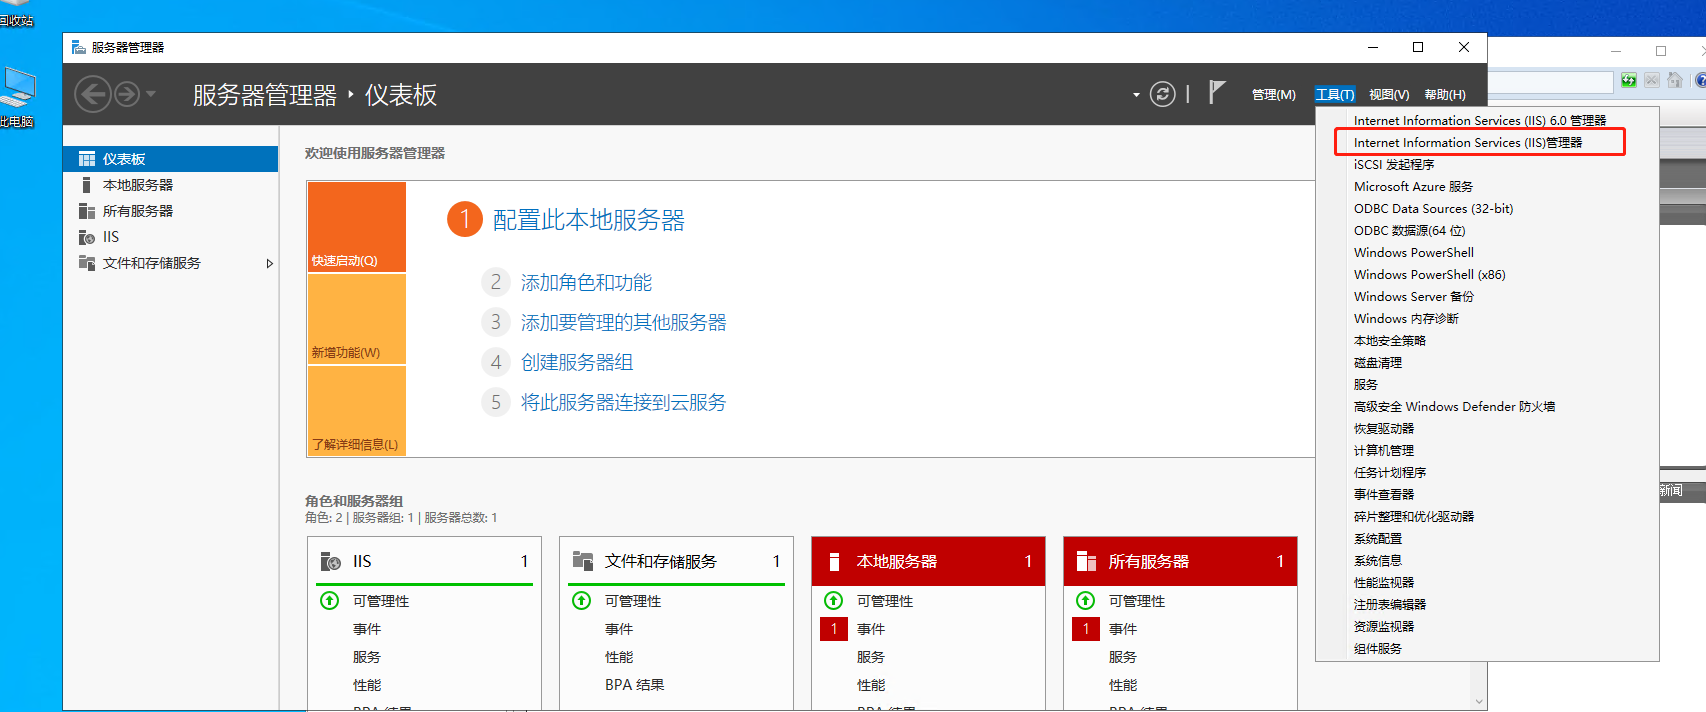Click the IIS sidebar icon

tap(87, 237)
